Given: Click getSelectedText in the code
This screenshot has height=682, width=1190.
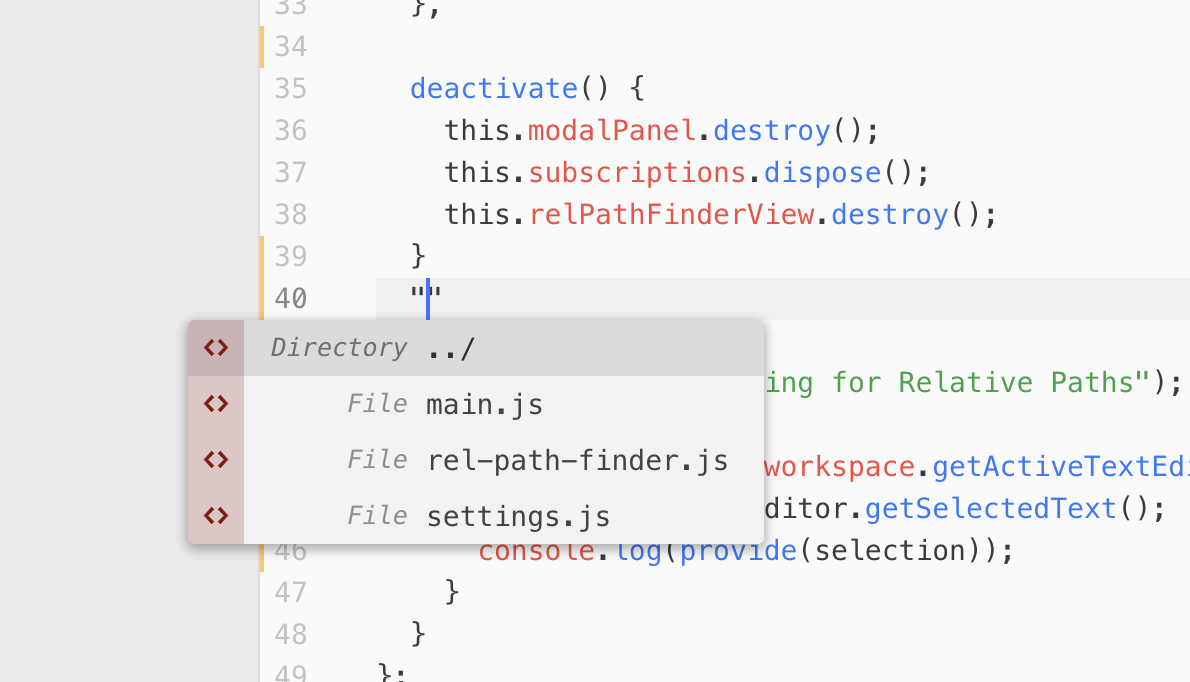Looking at the screenshot, I should (989, 508).
